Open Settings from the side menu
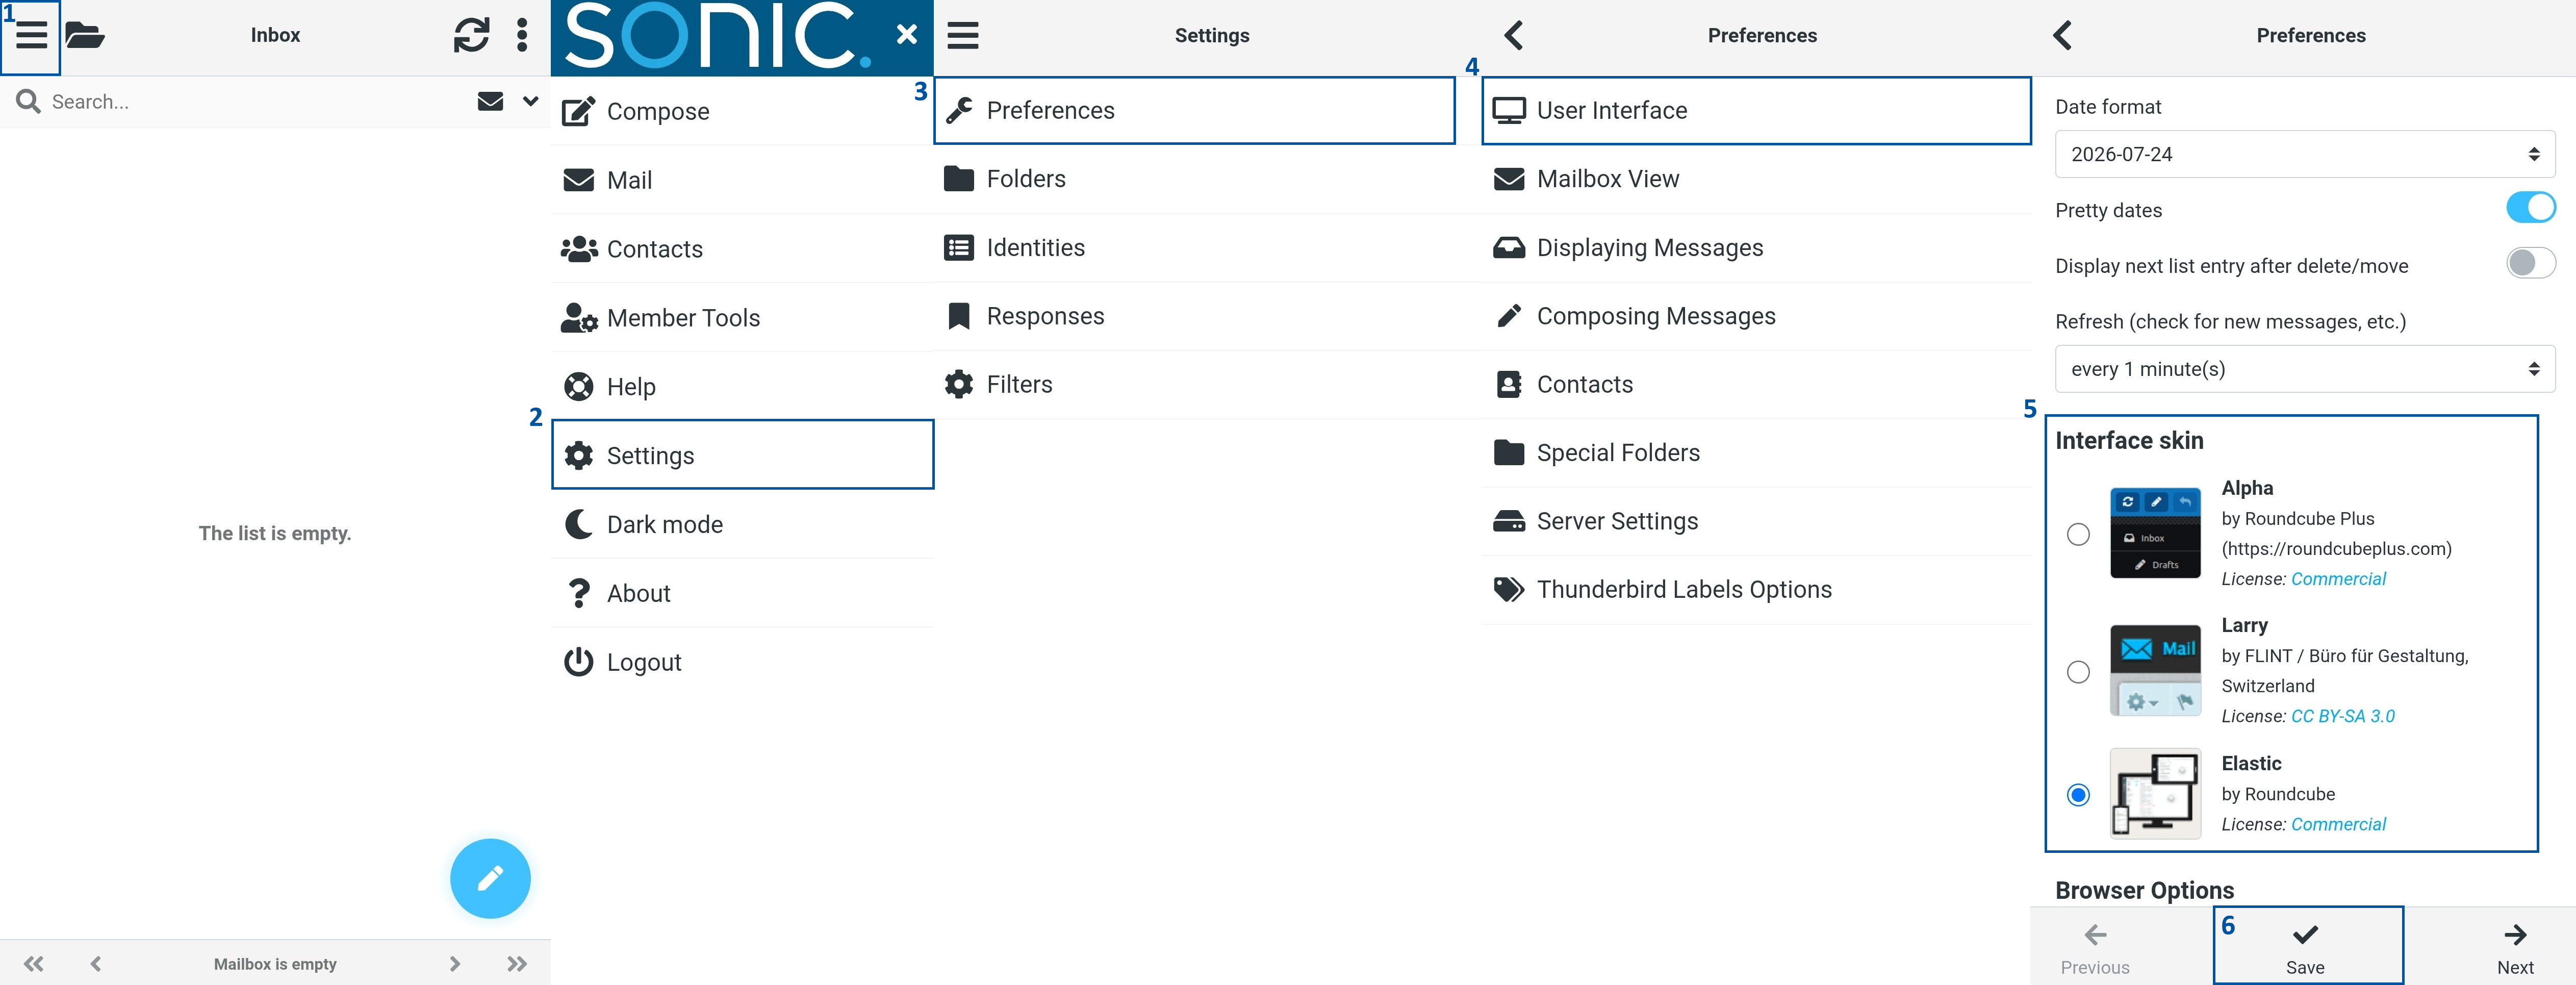This screenshot has width=2576, height=985. tap(742, 455)
